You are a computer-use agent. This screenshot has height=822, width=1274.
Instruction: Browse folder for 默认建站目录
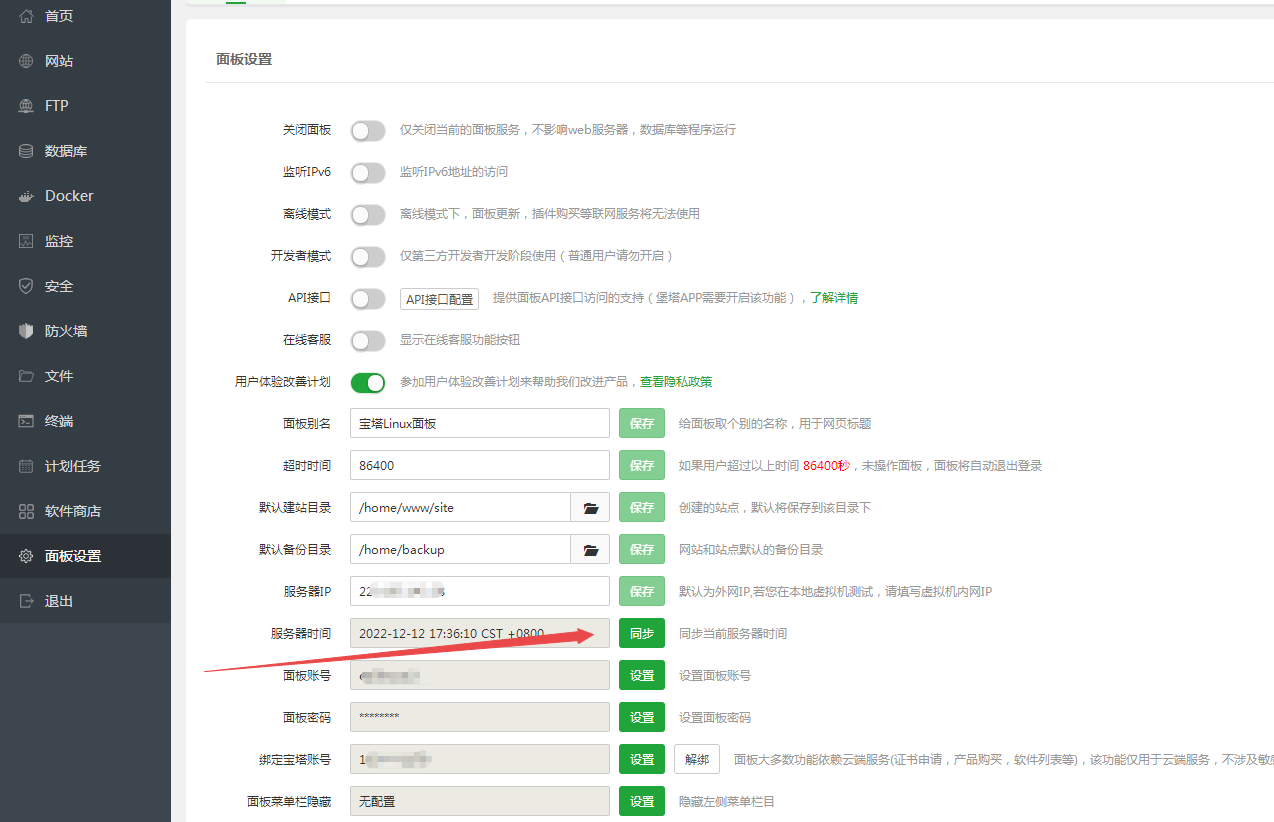[590, 507]
